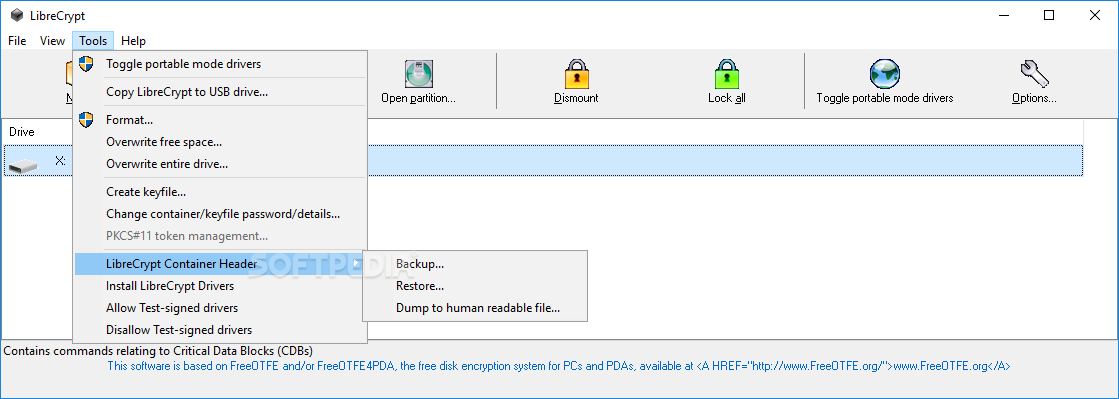Click the Dismount padlock icon

[577, 74]
